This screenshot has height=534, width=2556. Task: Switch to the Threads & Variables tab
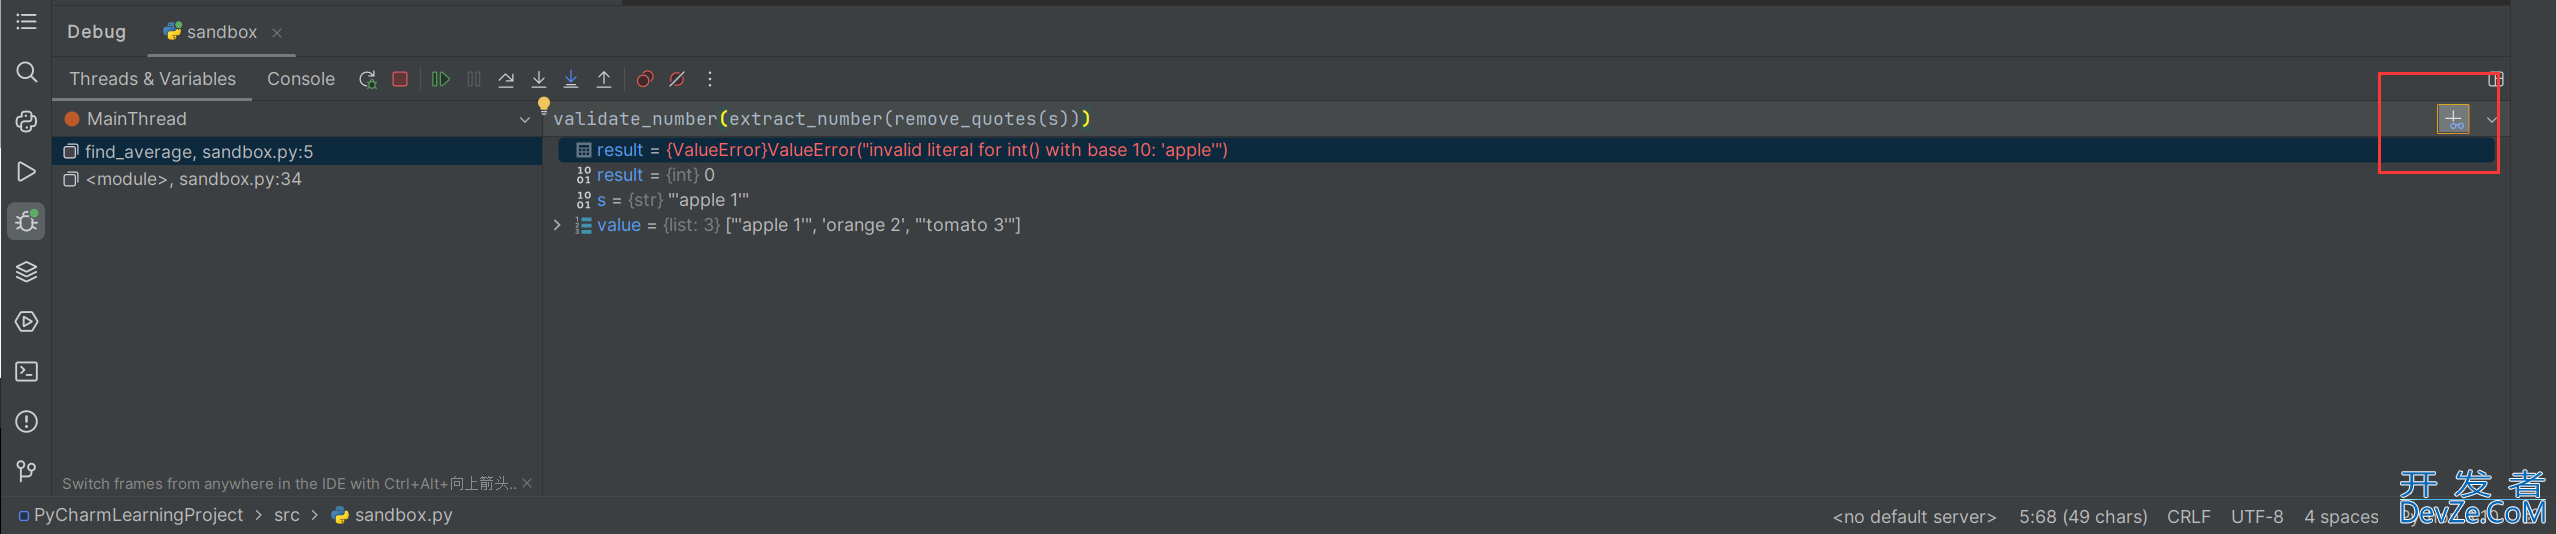coord(152,79)
